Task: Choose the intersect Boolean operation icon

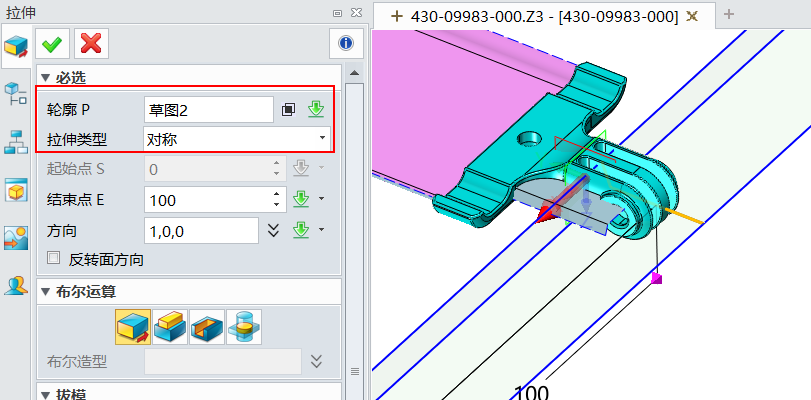Action: (244, 326)
